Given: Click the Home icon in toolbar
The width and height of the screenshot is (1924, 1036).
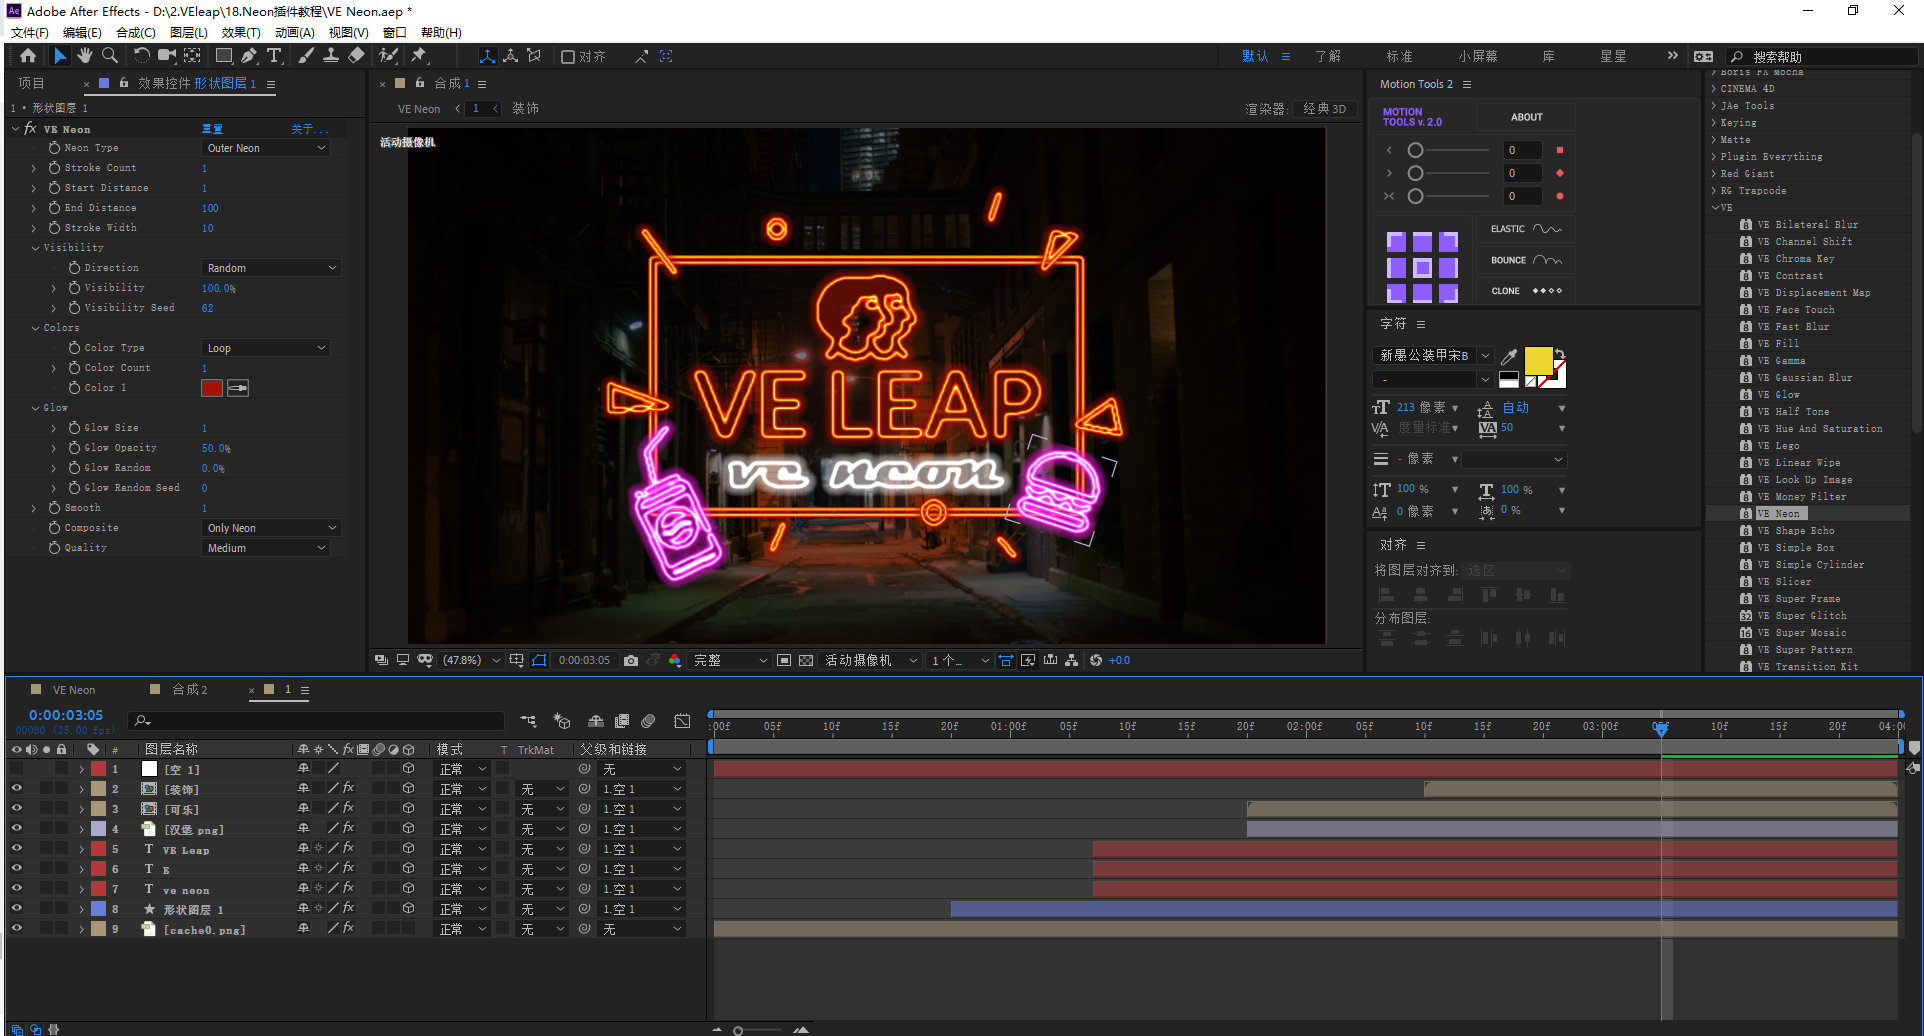Looking at the screenshot, I should [x=28, y=56].
